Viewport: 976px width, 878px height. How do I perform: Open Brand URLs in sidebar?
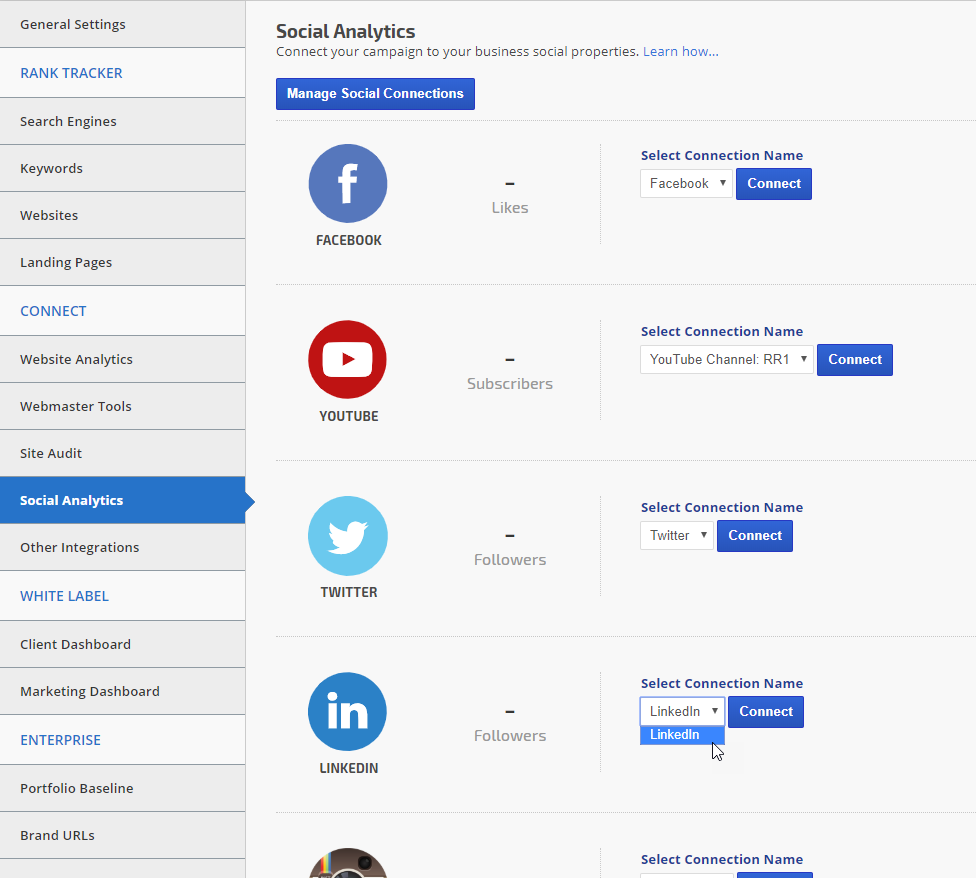pyautogui.click(x=123, y=836)
